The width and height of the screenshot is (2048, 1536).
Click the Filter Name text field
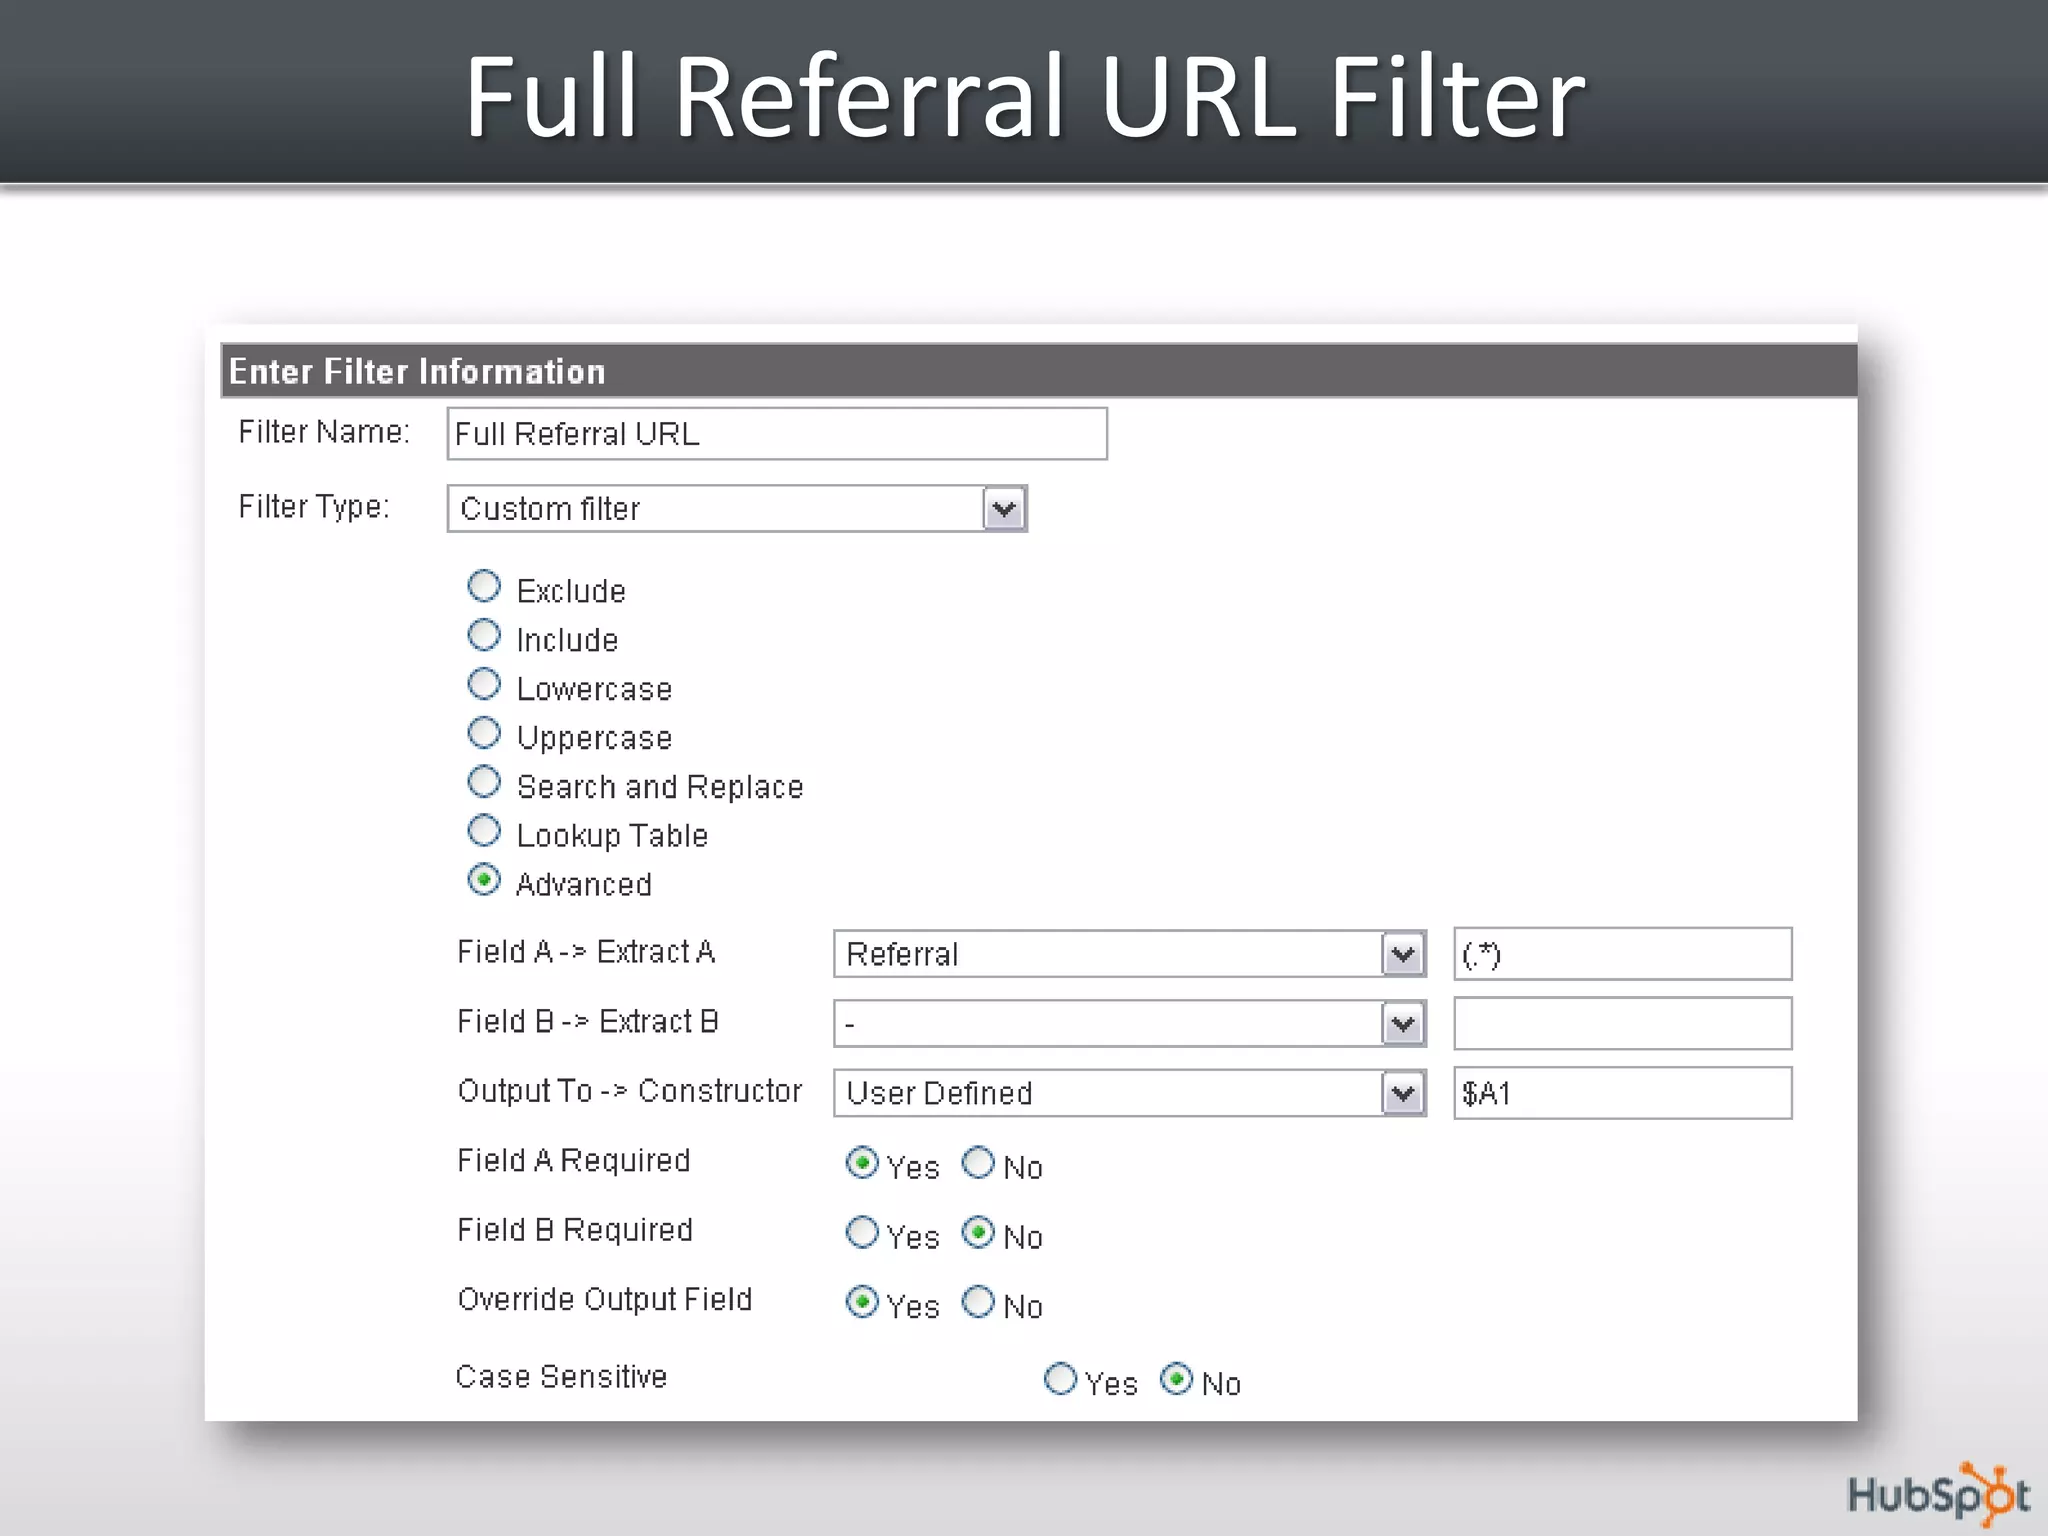776,434
